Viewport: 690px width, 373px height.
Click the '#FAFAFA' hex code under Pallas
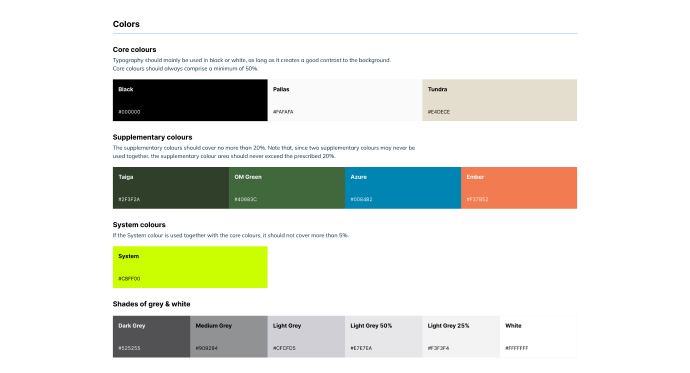[283, 112]
